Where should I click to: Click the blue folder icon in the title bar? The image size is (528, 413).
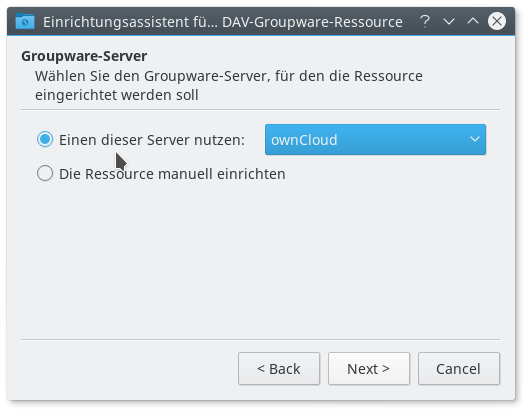pyautogui.click(x=25, y=21)
